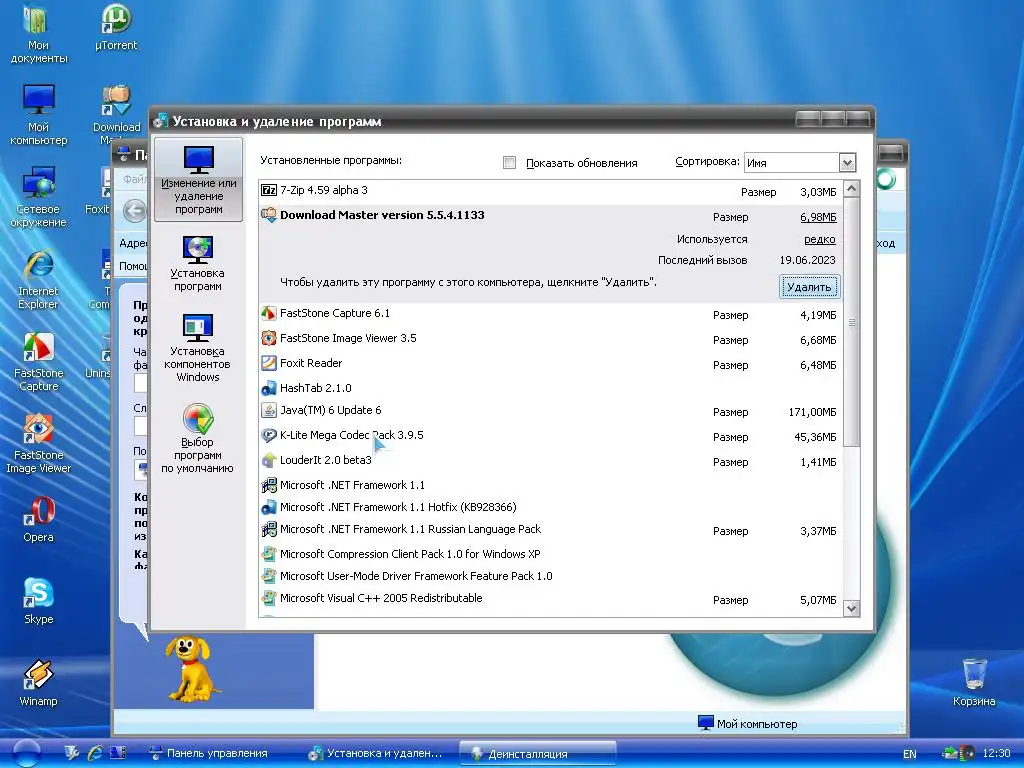Switch to Деинсталляция taskbar button
Screen dimensions: 1024x768
tap(538, 753)
